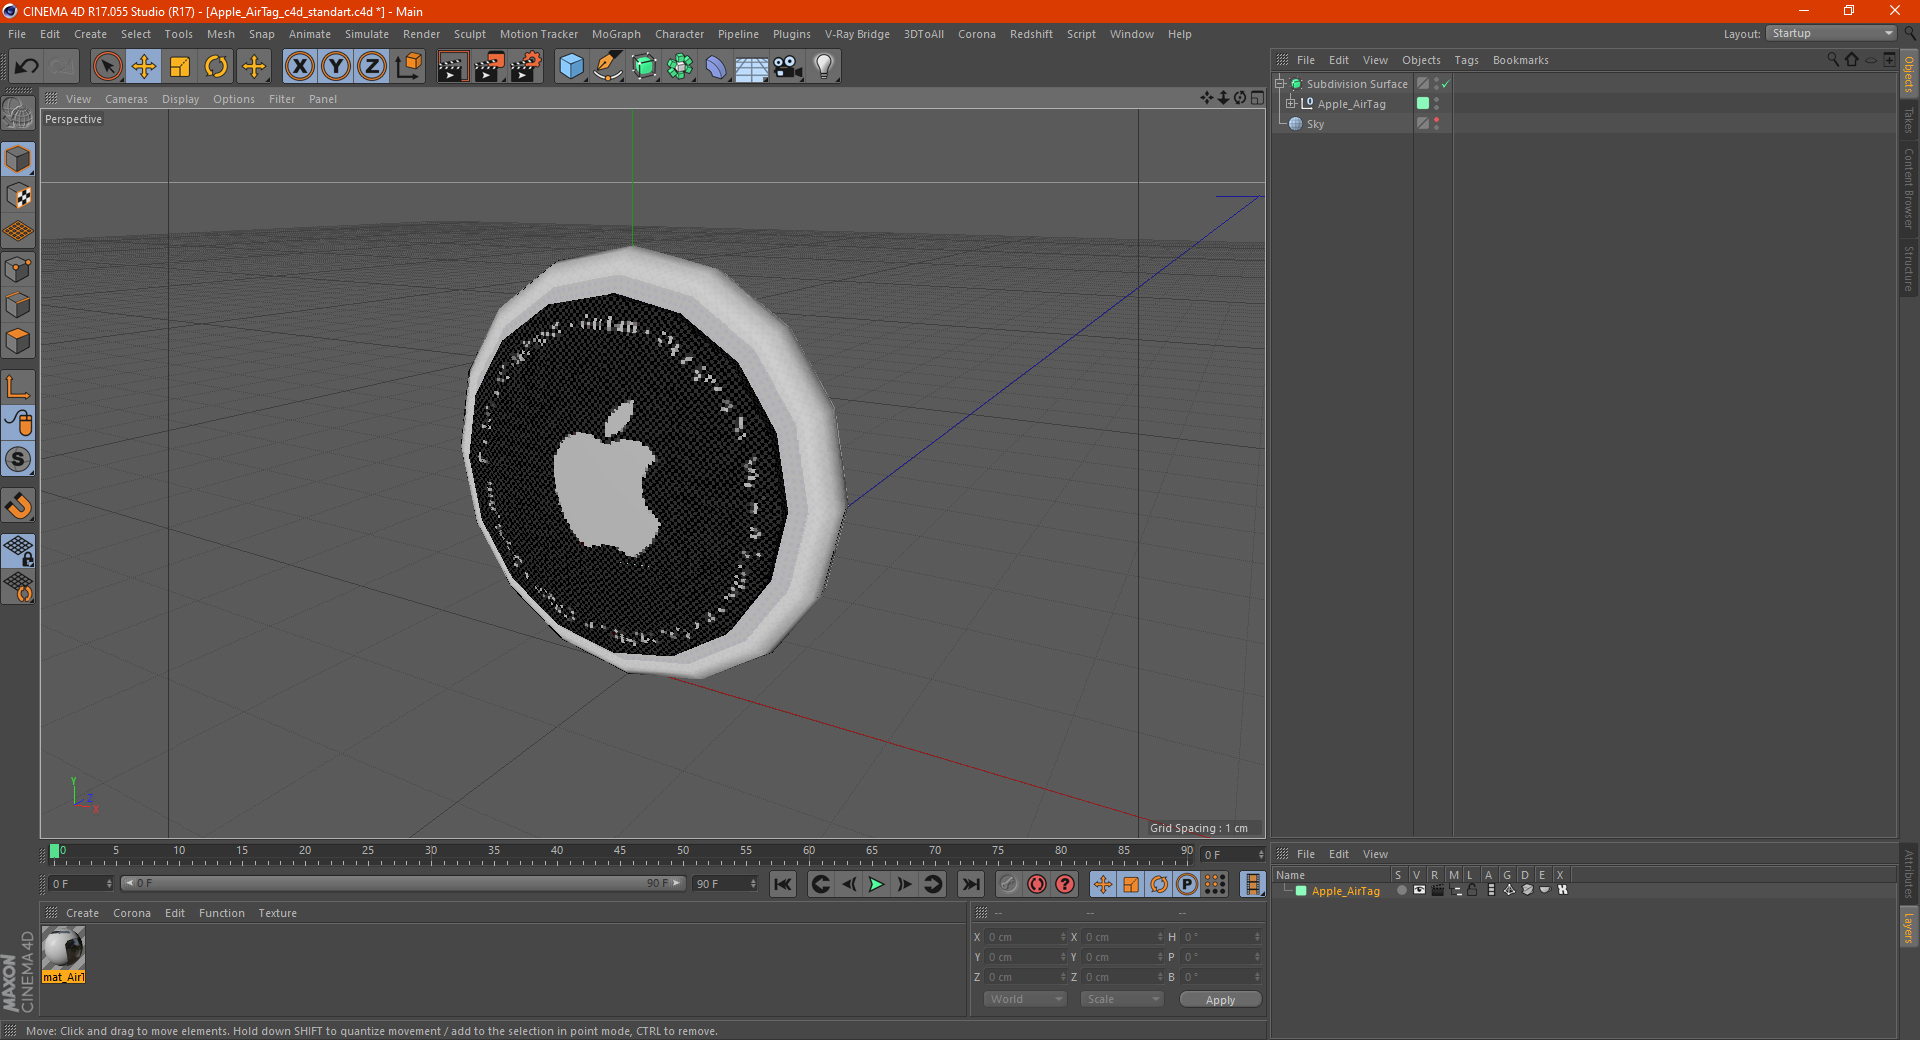This screenshot has width=1920, height=1040.
Task: Open material manager Function menu
Action: tap(221, 913)
